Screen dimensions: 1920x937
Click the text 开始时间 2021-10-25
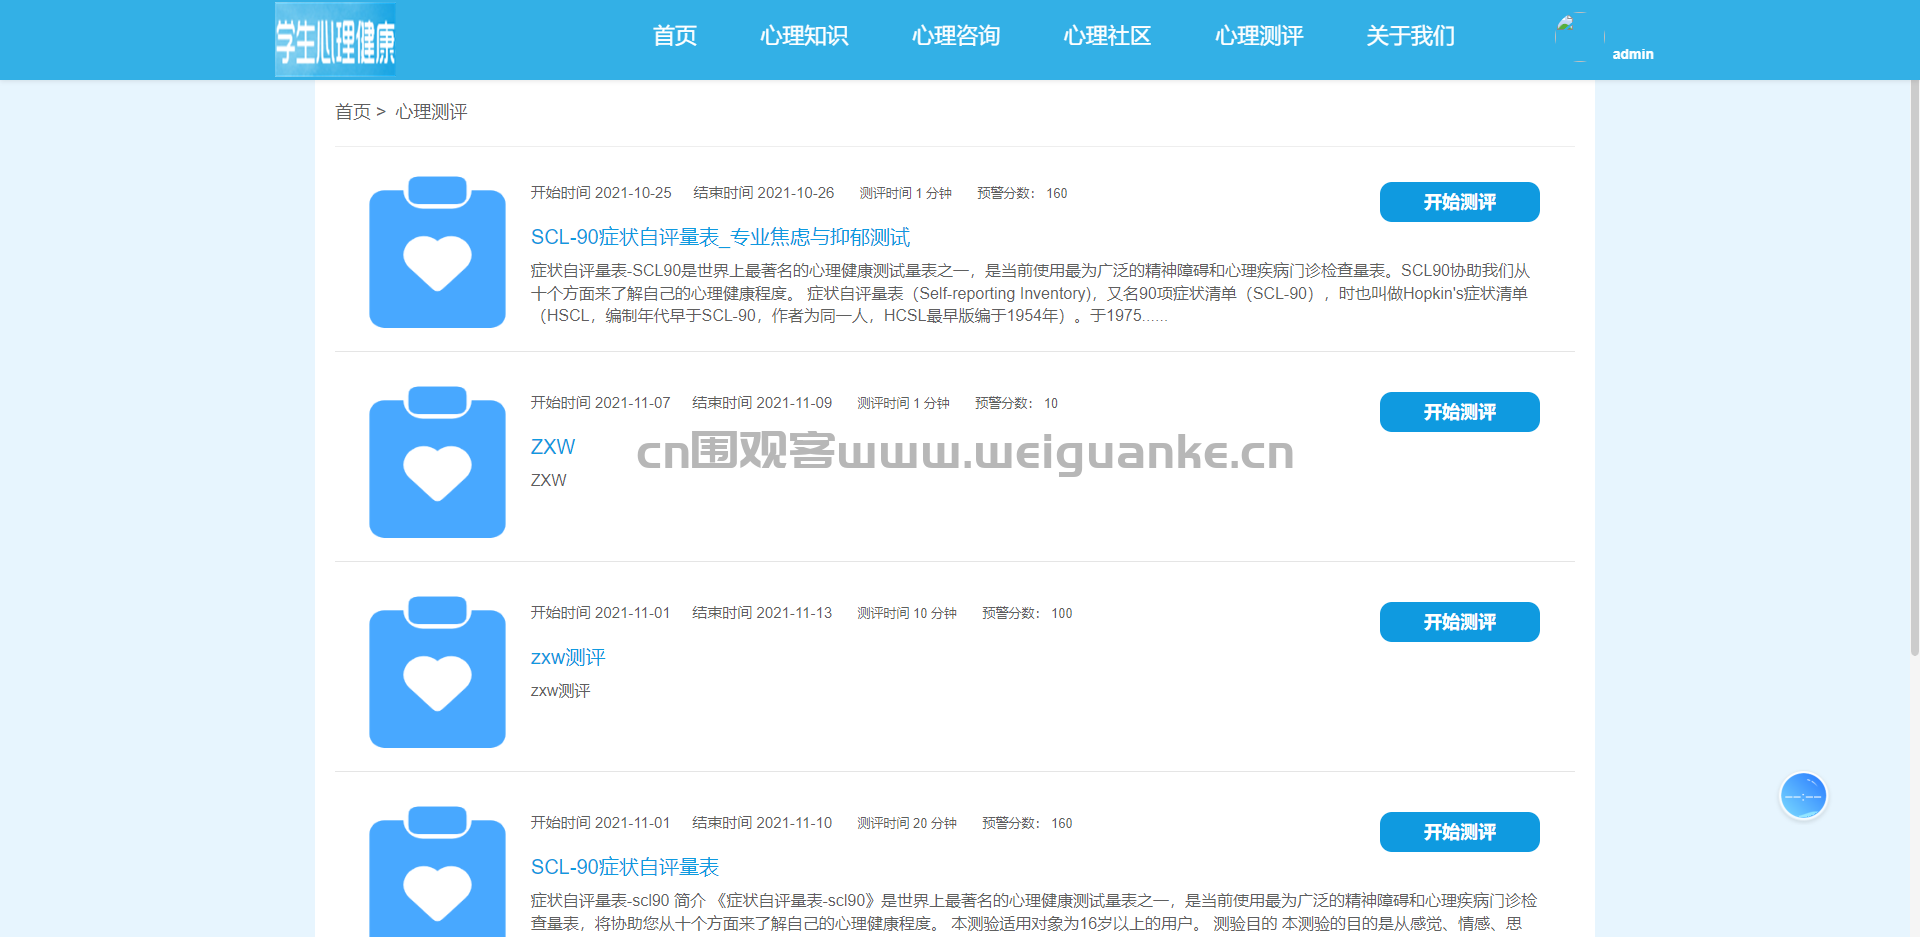click(x=601, y=193)
